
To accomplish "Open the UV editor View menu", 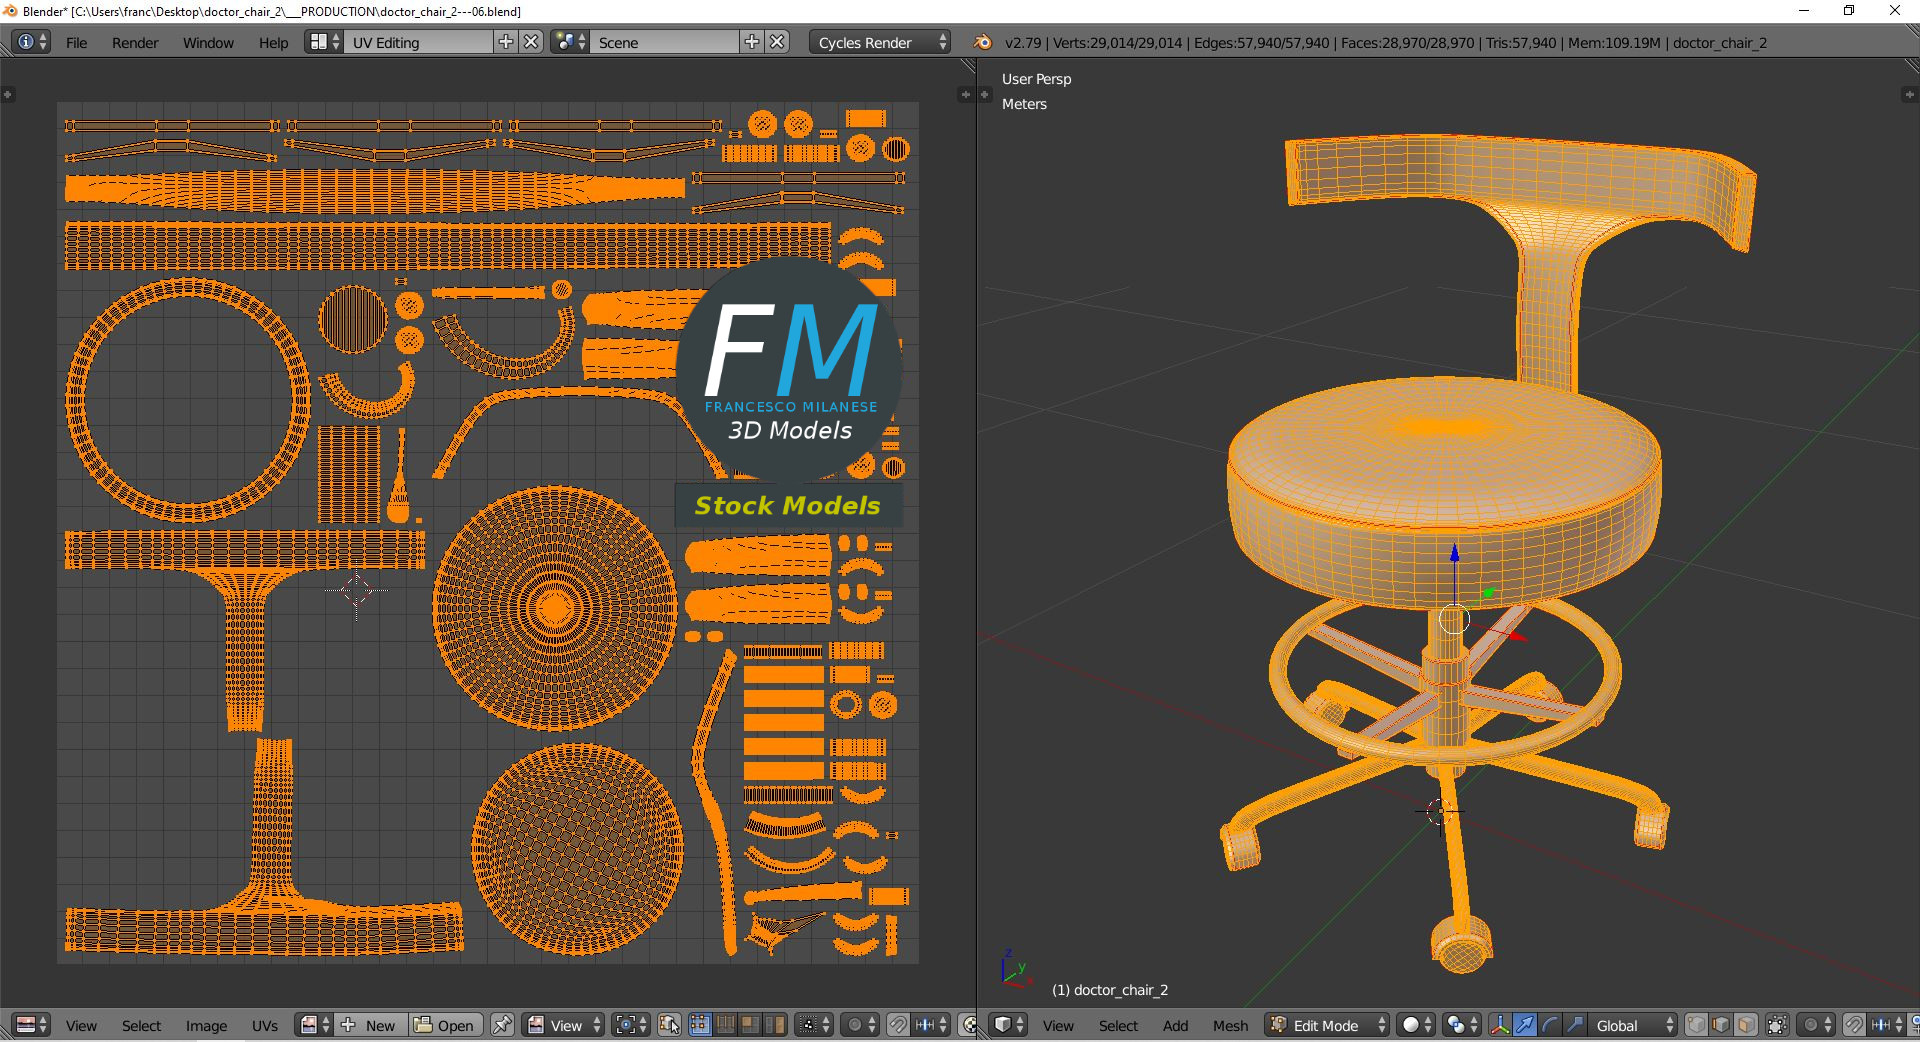I will pyautogui.click(x=81, y=1026).
